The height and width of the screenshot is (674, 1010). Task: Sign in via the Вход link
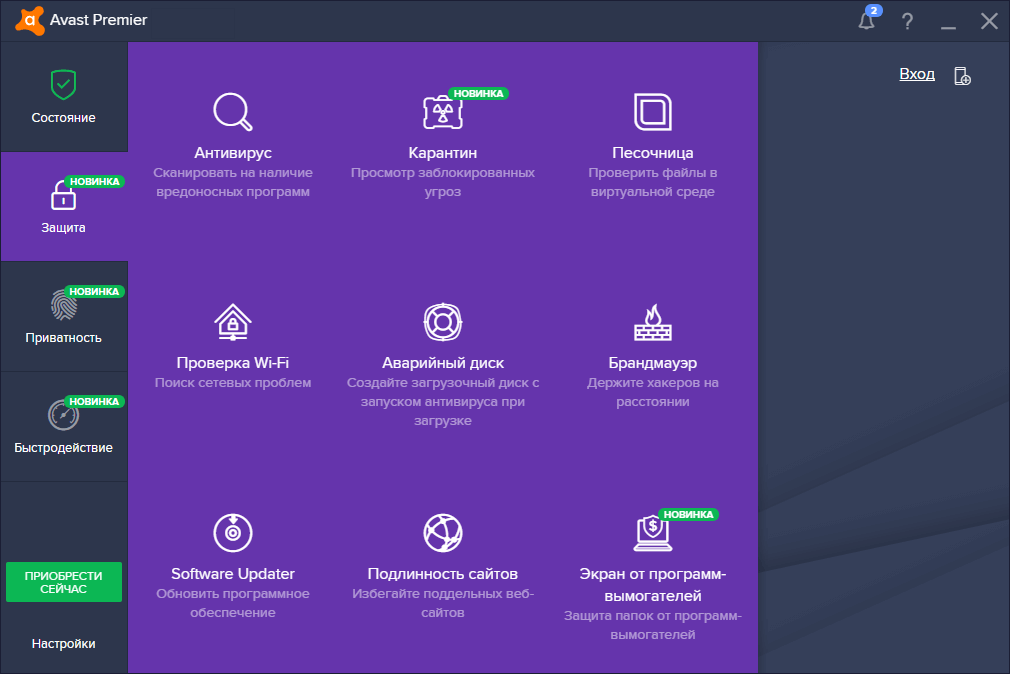click(917, 73)
